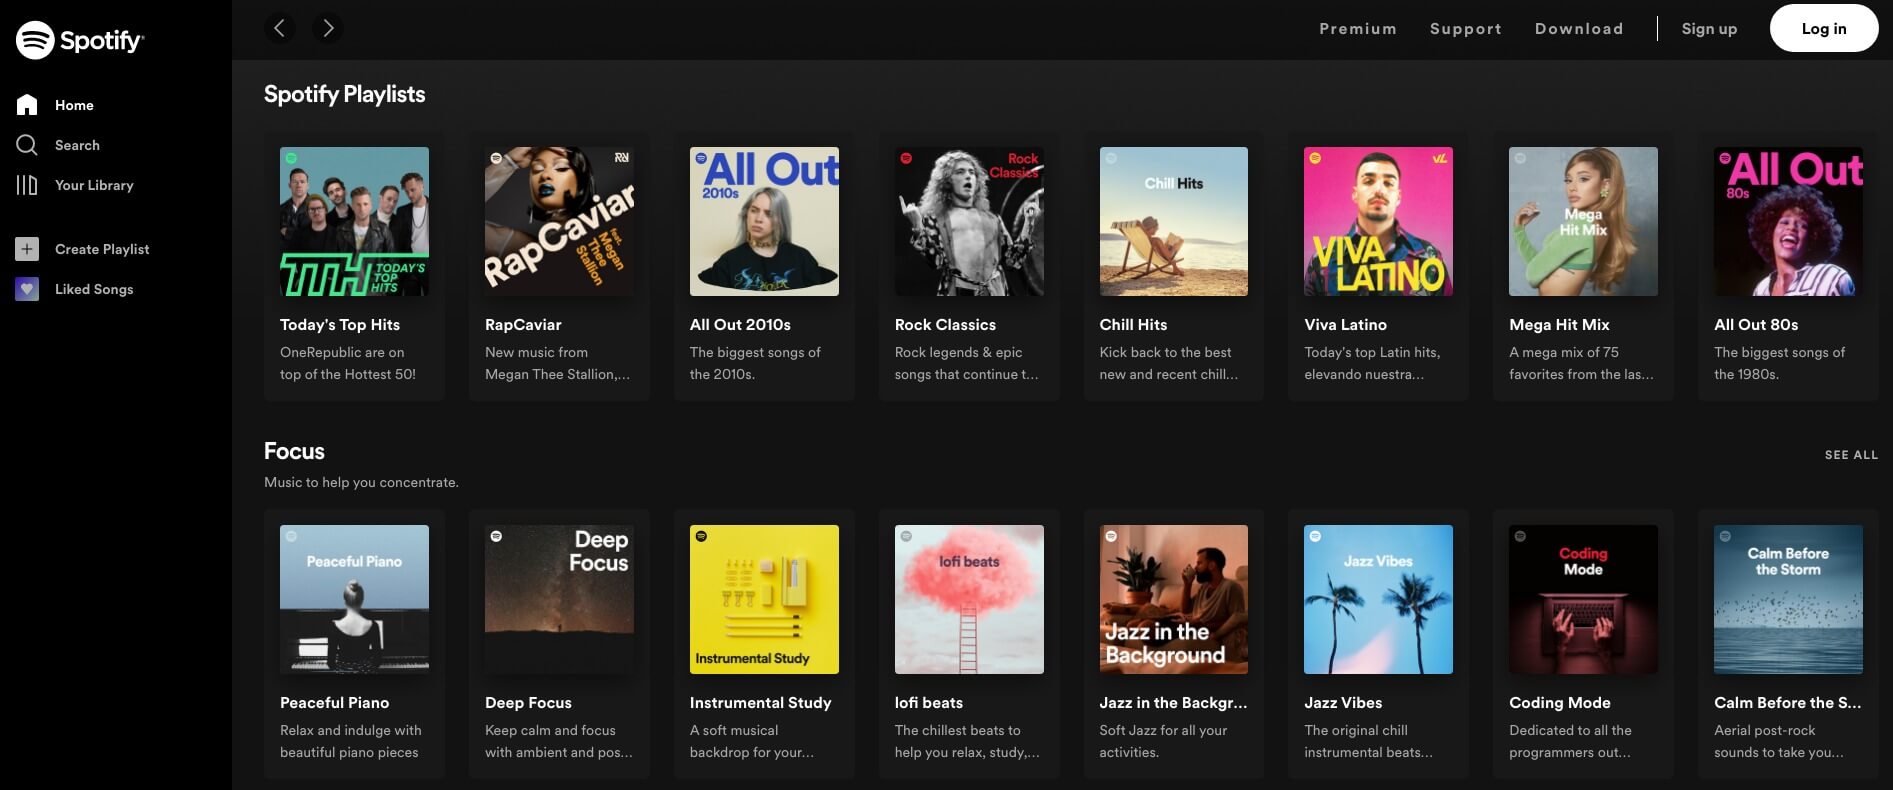
Task: Open the Coding Mode cover art
Action: click(x=1583, y=599)
